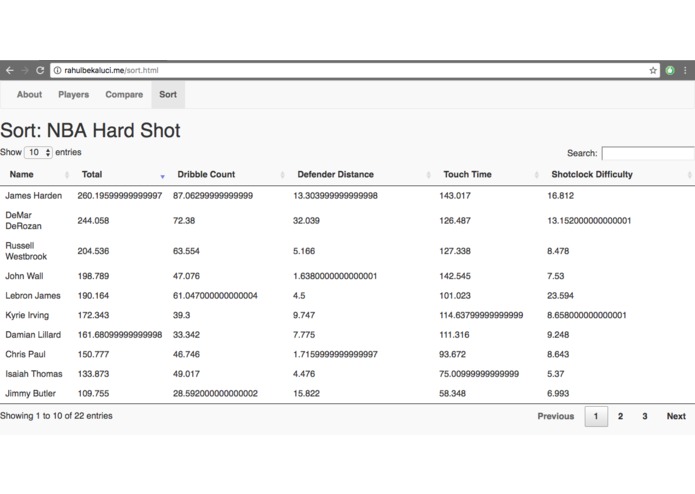Viewport: 695px width, 494px height.
Task: Click the Kyrie Irving name cell
Action: pos(27,315)
